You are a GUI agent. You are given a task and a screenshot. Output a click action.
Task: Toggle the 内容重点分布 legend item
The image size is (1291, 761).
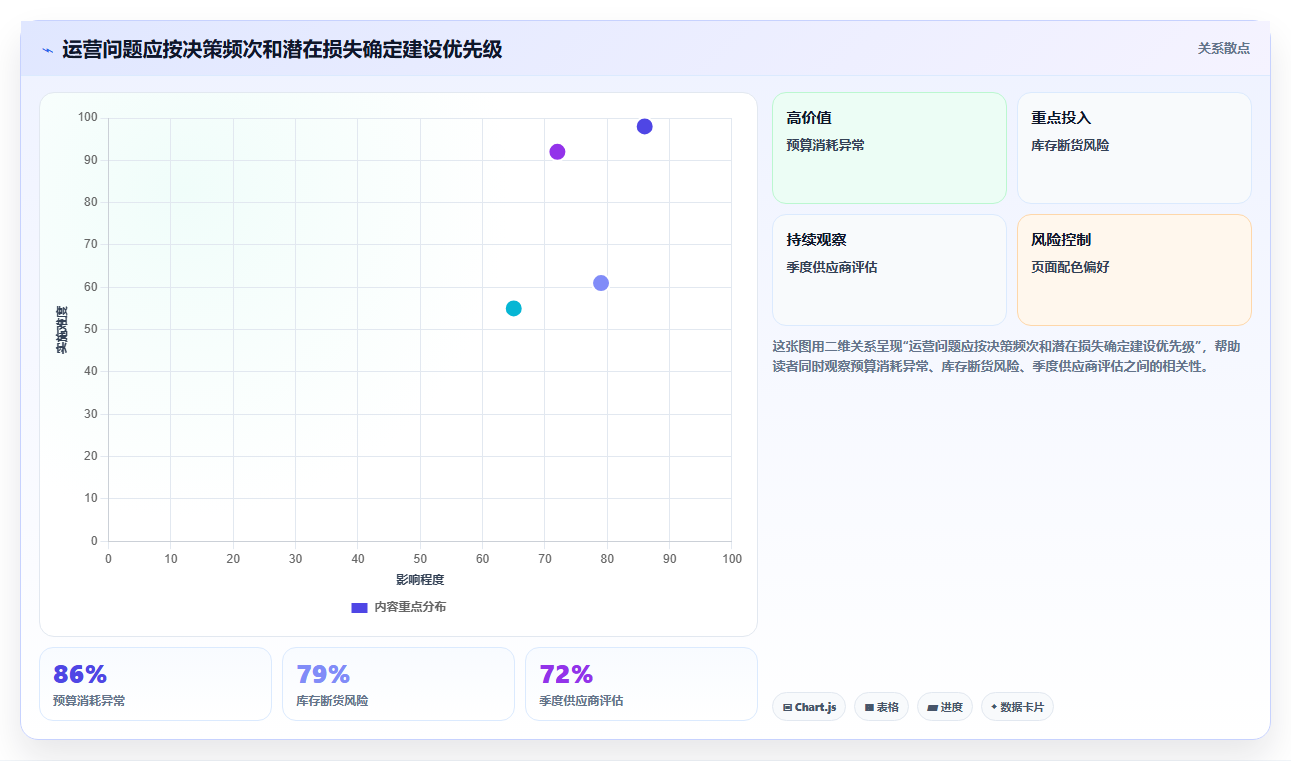pos(398,607)
